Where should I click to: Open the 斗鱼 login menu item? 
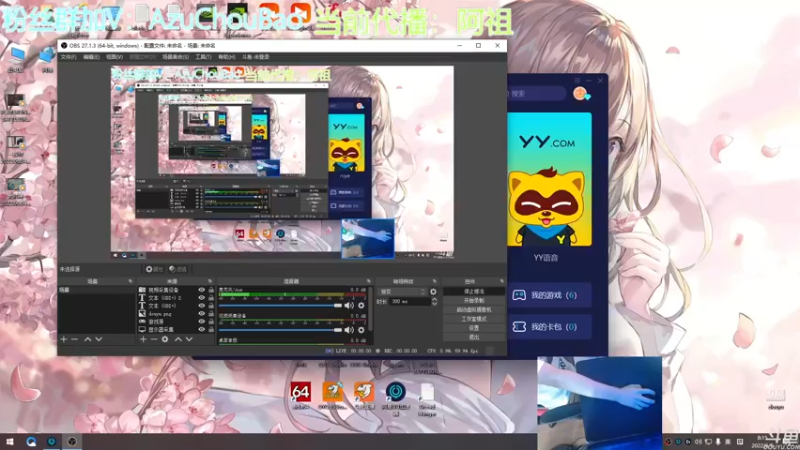[x=255, y=57]
